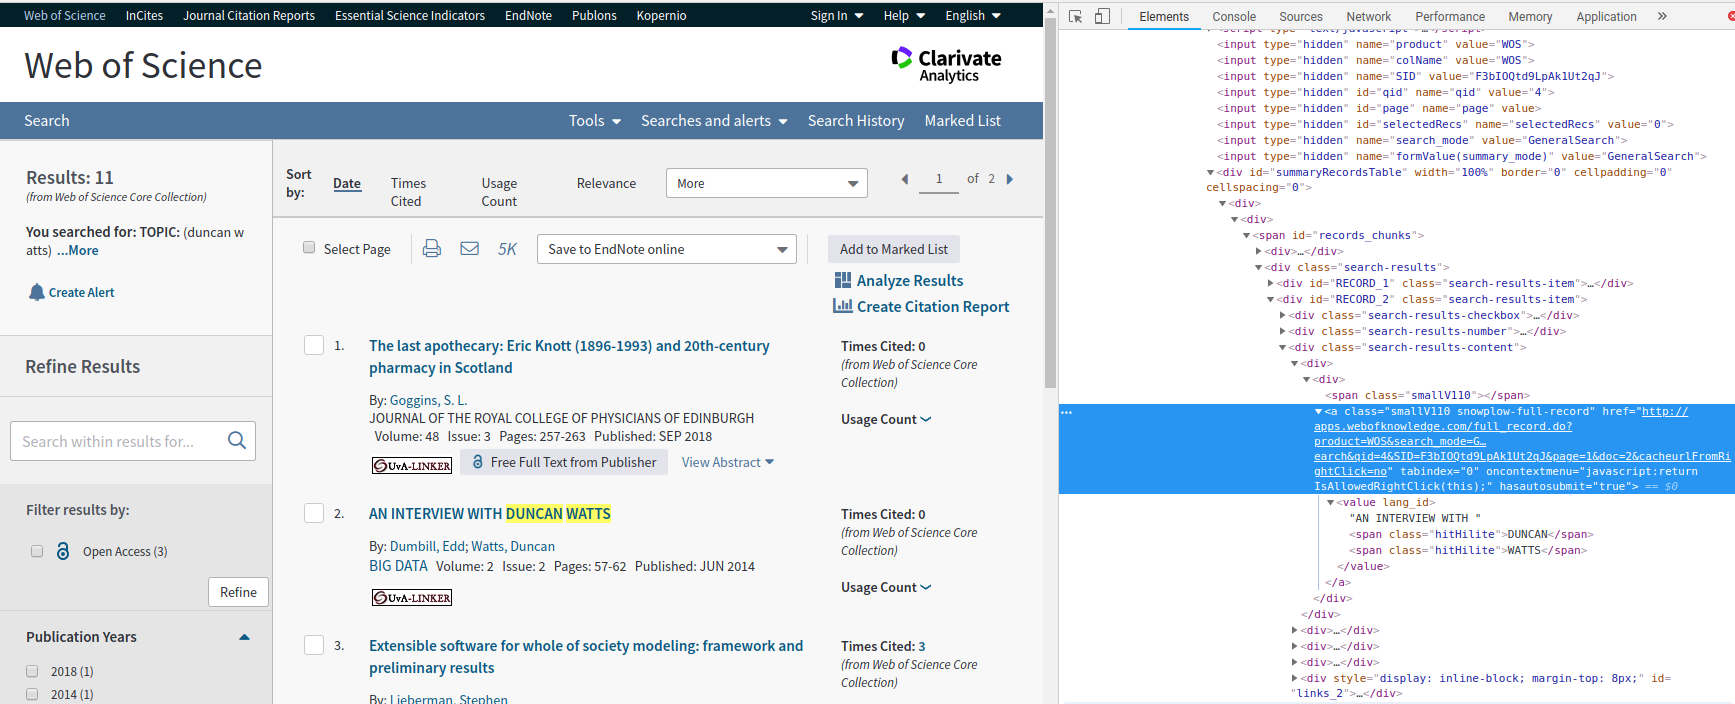Screen dimensions: 1735x704
Task: Go to previous results page arrow
Action: pos(905,179)
